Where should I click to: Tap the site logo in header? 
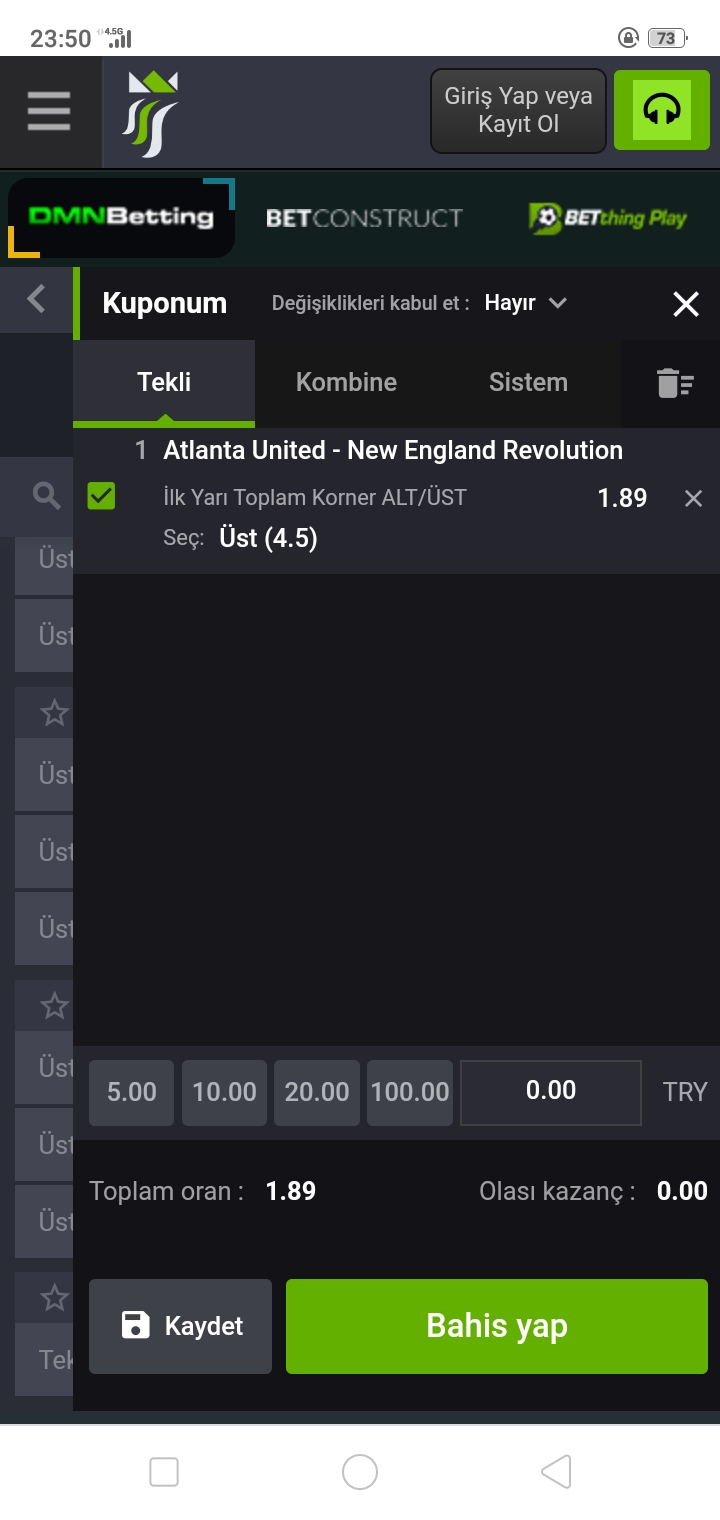pyautogui.click(x=150, y=113)
